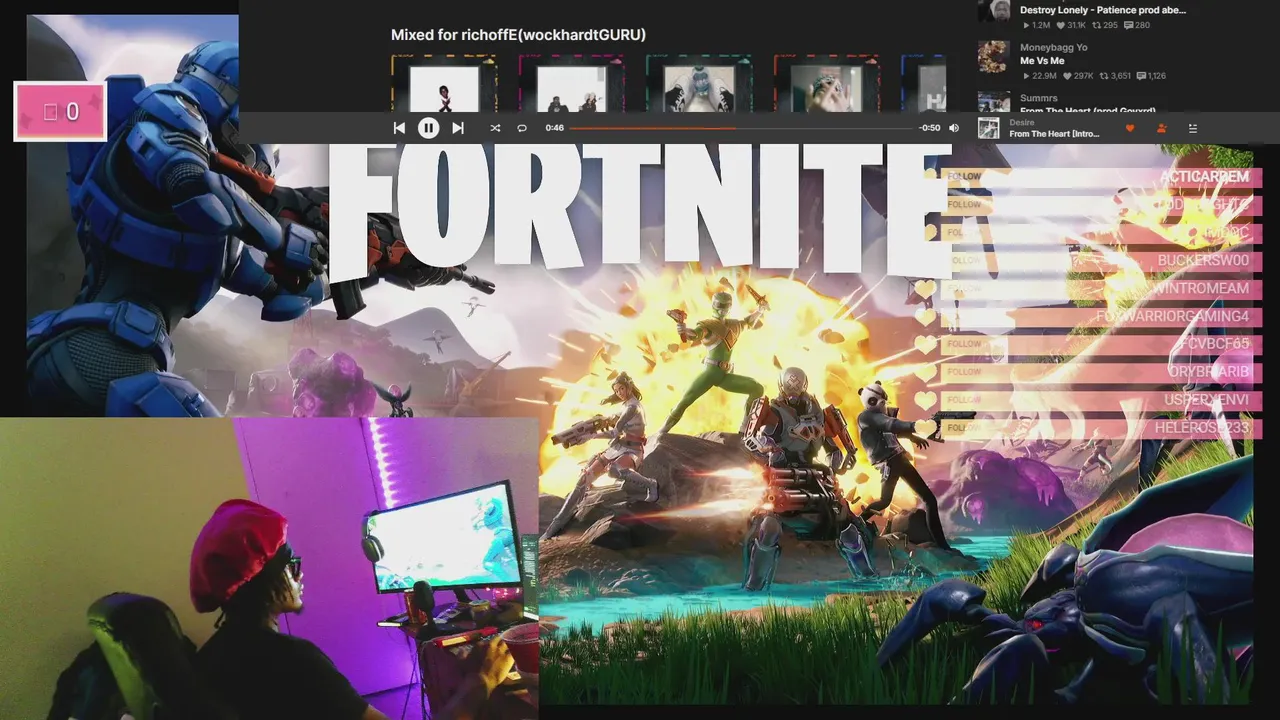This screenshot has width=1280, height=720.
Task: Toggle repeat in the music player
Action: 522,128
